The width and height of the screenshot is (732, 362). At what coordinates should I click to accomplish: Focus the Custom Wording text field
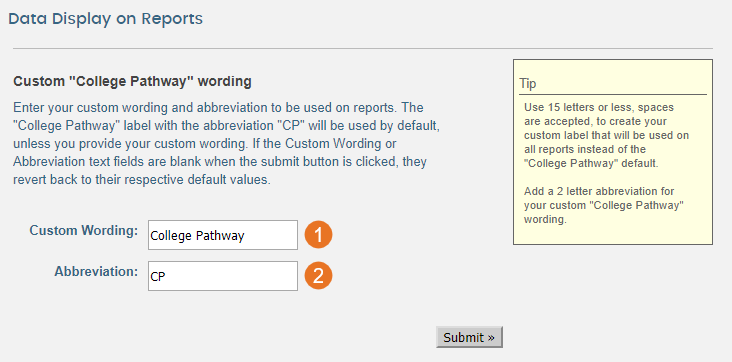point(223,235)
